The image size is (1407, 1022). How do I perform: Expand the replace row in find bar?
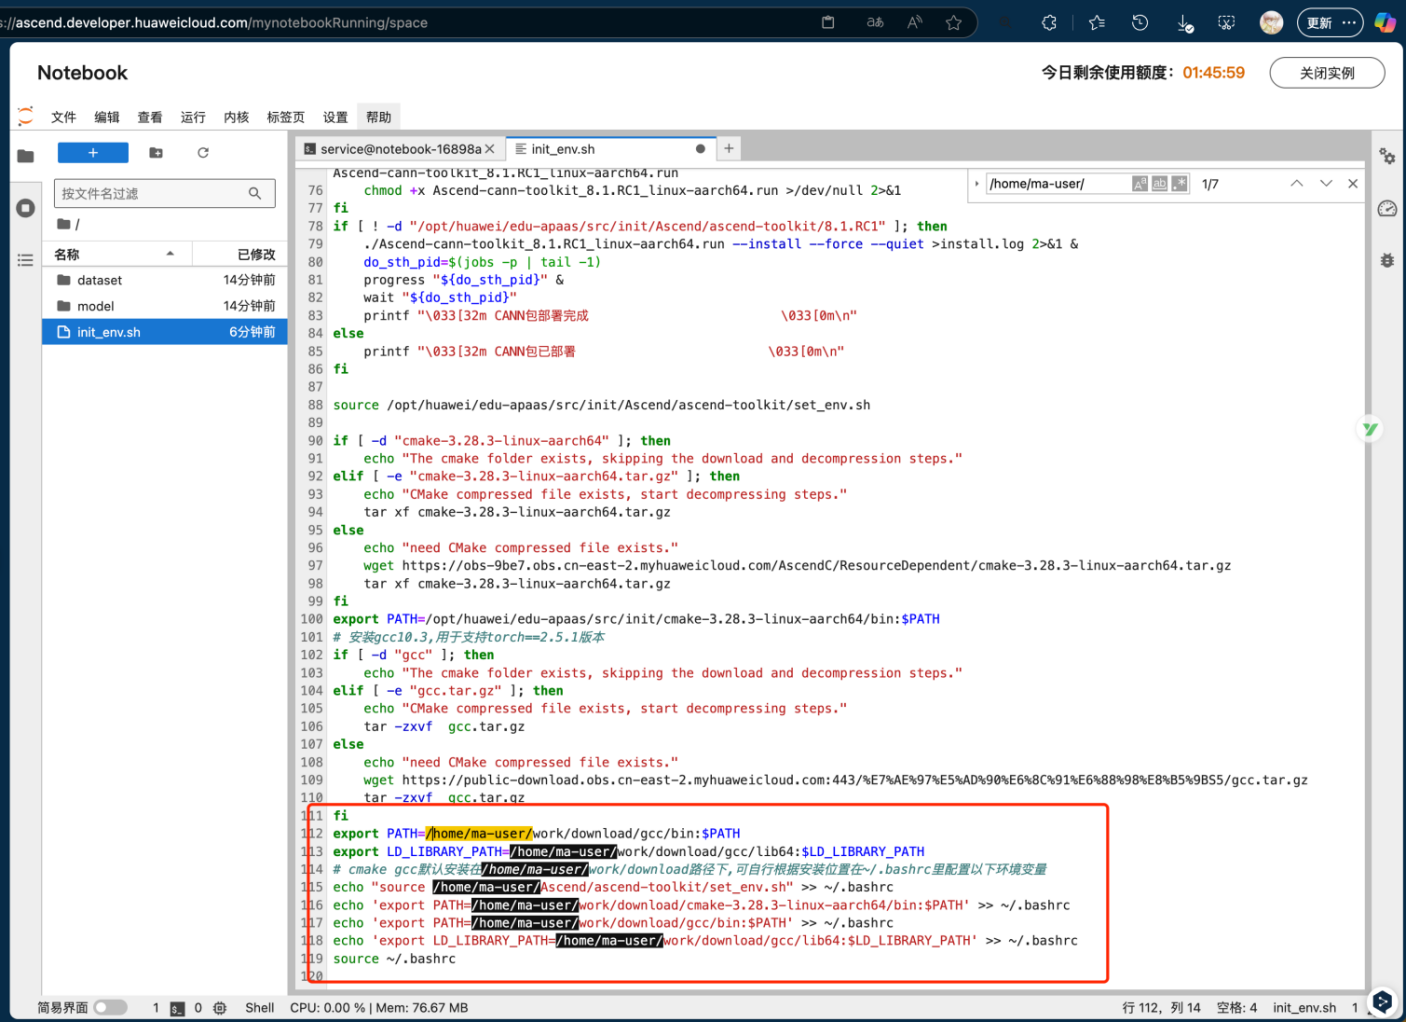point(977,183)
